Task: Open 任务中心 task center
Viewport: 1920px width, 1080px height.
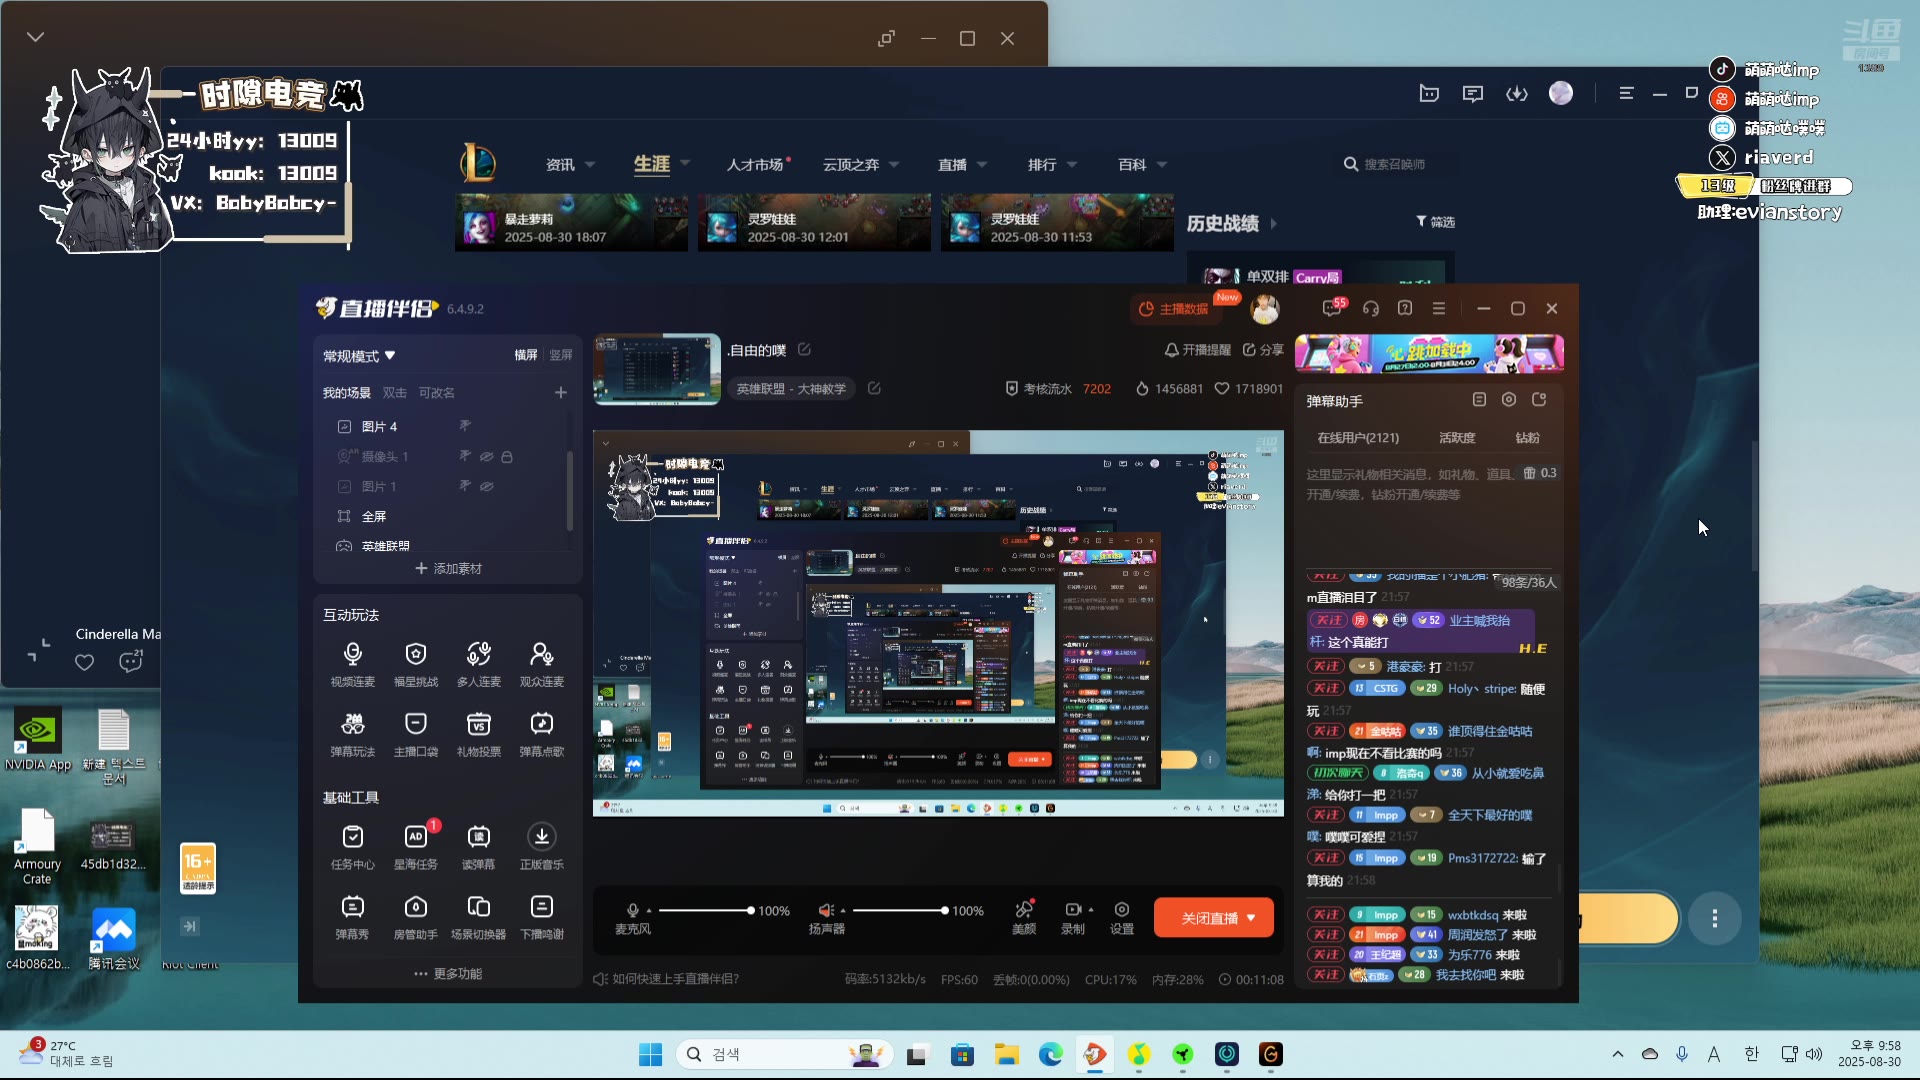Action: click(352, 838)
